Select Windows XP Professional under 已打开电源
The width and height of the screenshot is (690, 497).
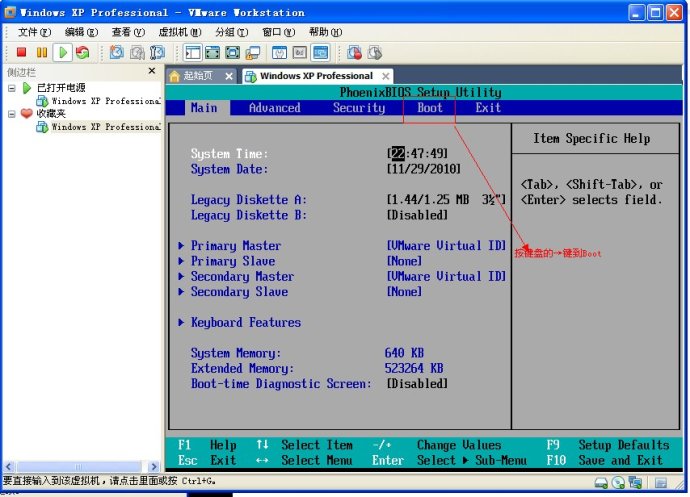point(106,101)
